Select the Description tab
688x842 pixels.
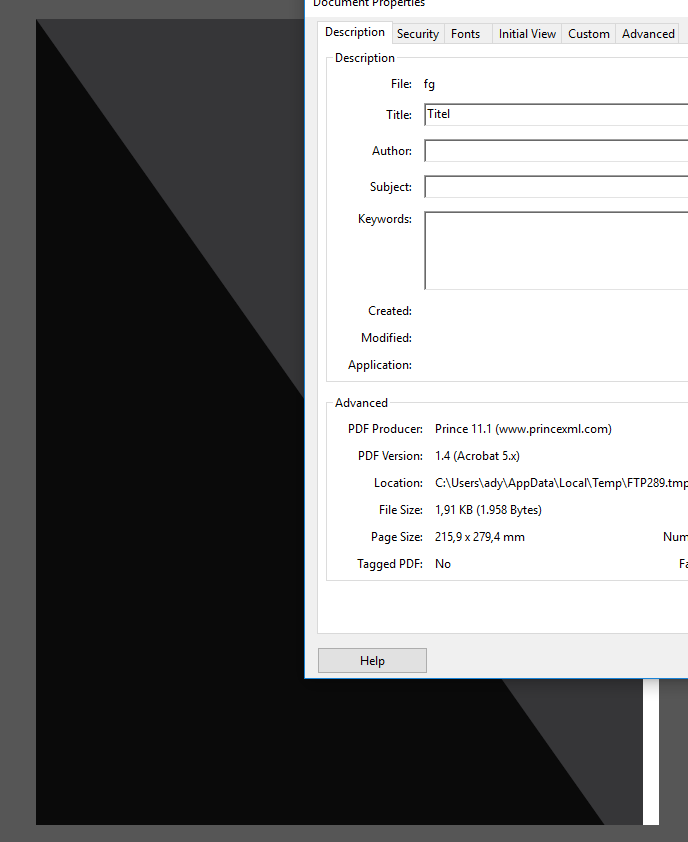(x=354, y=32)
